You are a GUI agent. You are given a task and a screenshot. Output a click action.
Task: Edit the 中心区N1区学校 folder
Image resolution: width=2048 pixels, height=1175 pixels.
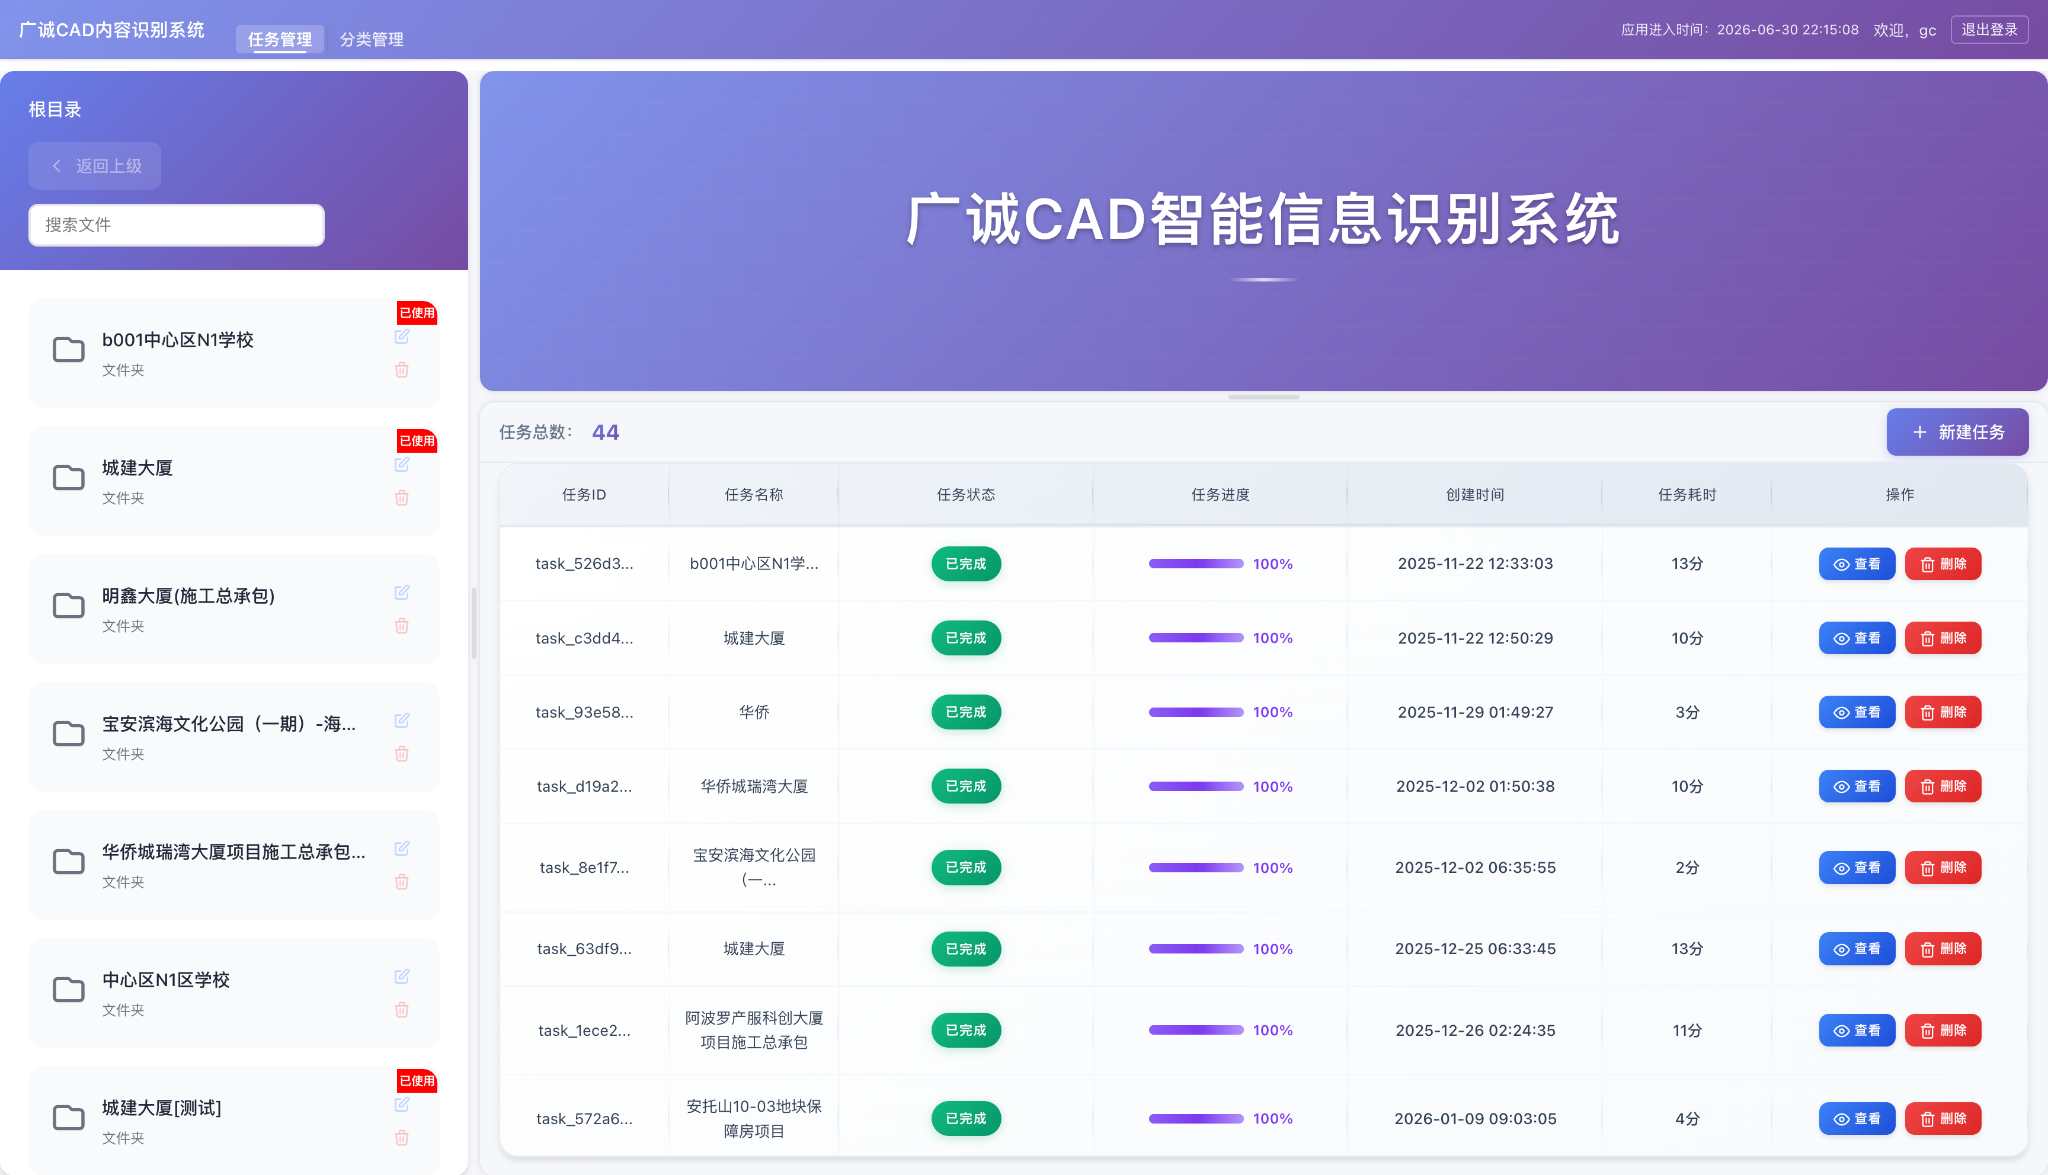[402, 977]
